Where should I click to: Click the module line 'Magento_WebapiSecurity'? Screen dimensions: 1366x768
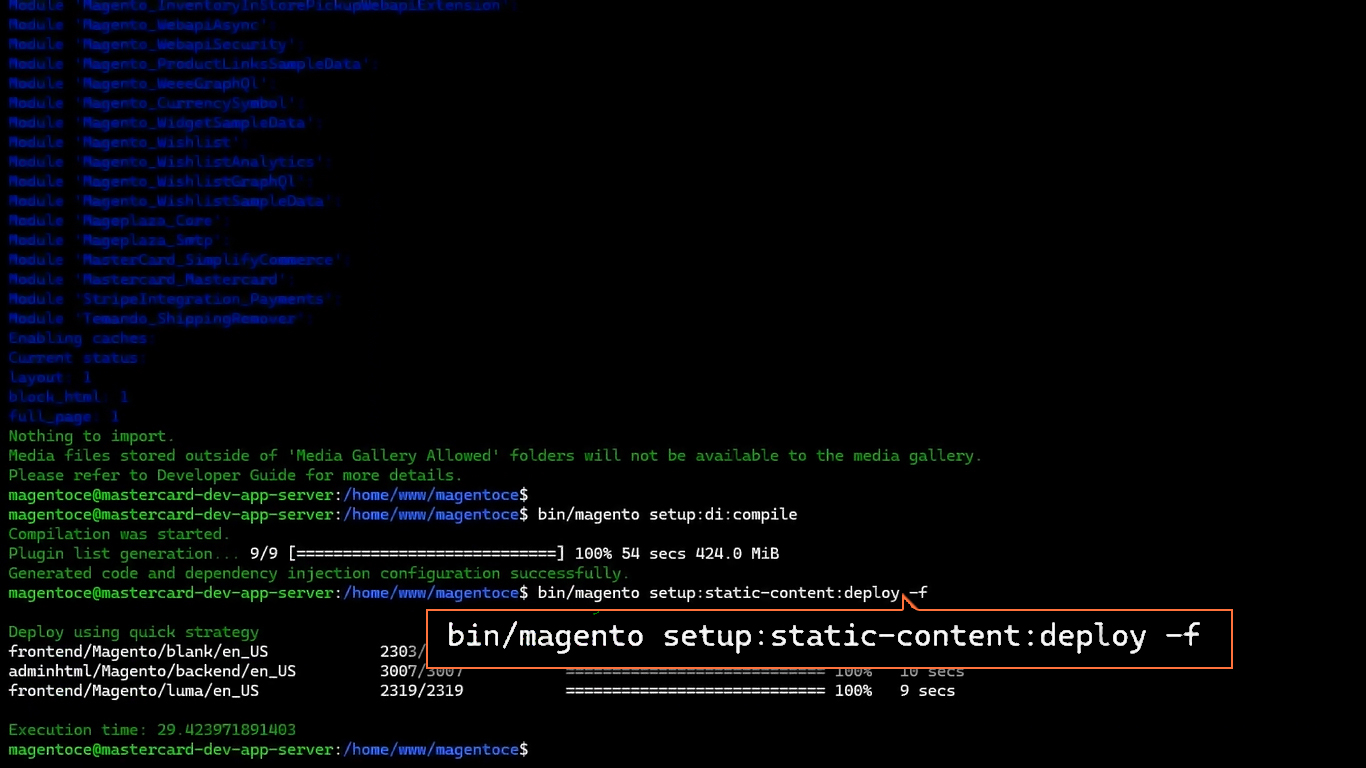156,45
